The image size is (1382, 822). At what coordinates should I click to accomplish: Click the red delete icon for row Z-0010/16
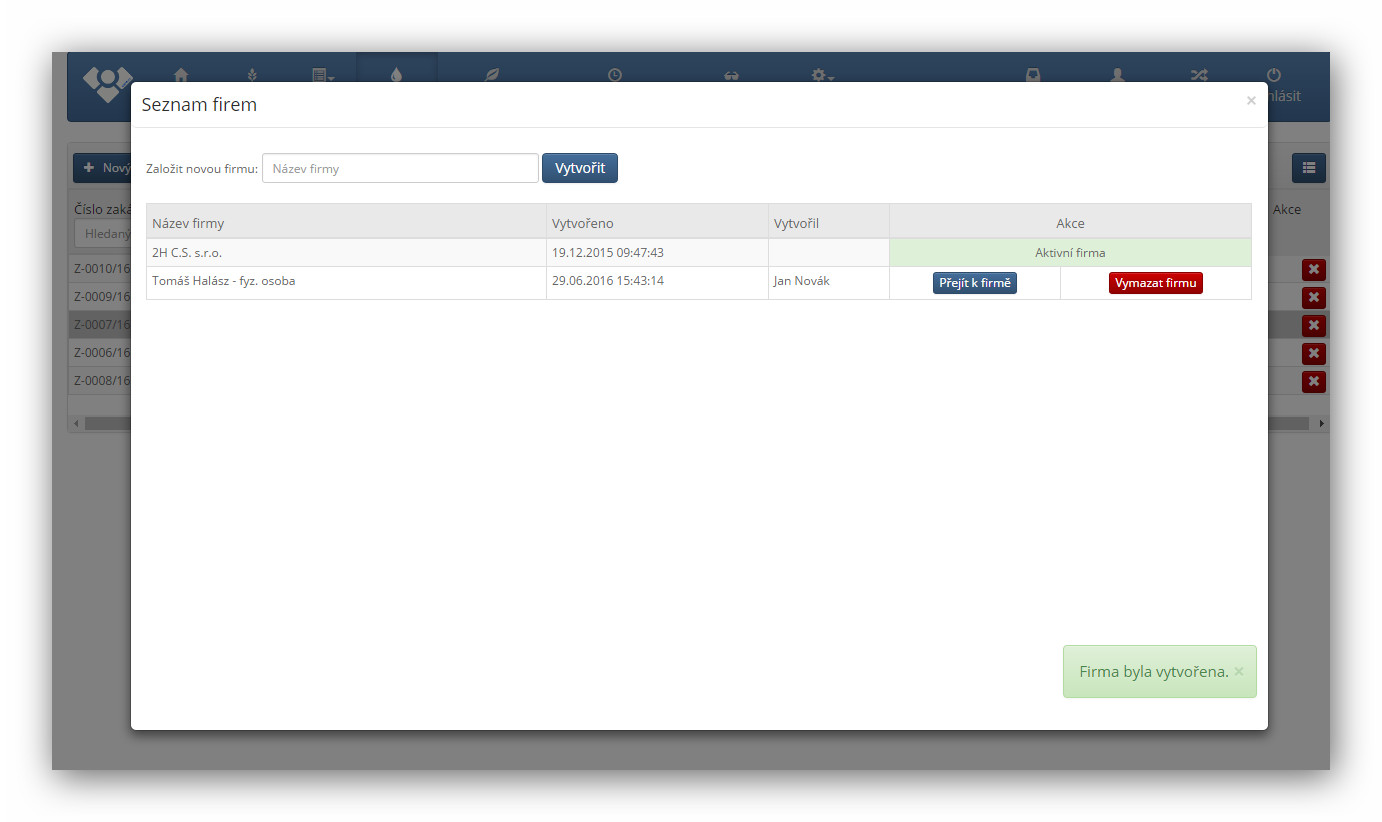tap(1313, 269)
